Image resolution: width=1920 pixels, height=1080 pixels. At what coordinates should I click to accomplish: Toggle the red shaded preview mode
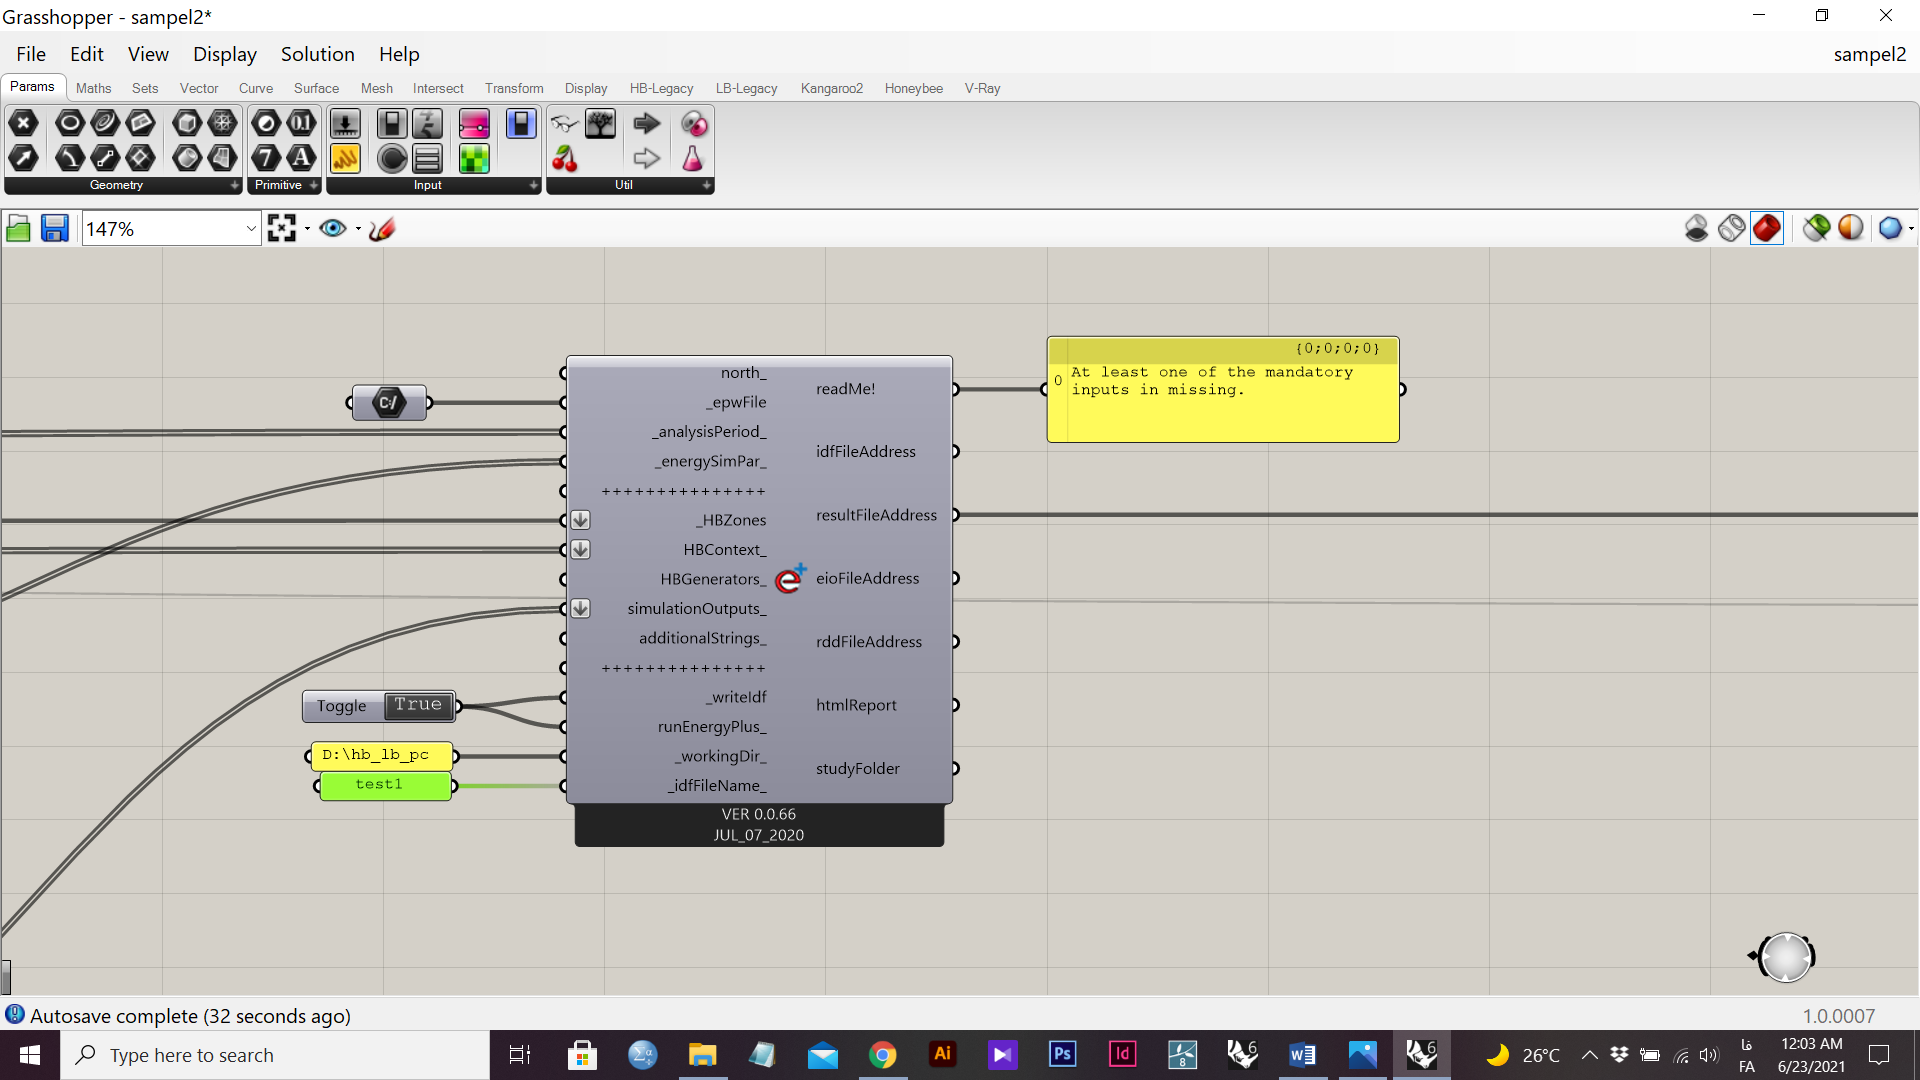(1767, 229)
